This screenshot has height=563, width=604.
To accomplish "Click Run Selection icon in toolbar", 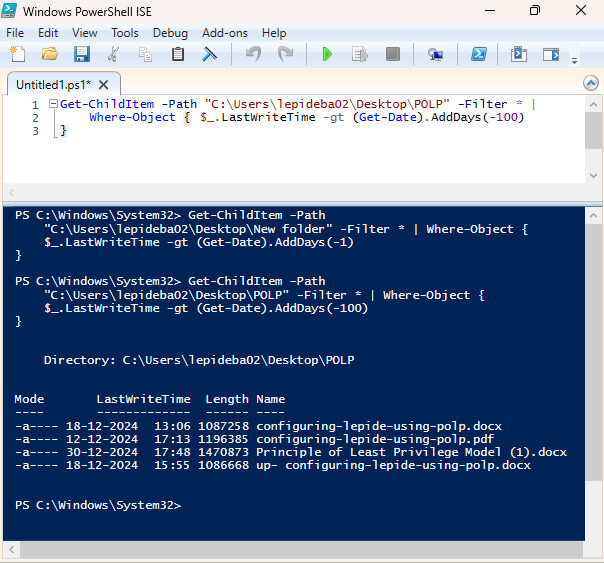I will coord(359,54).
